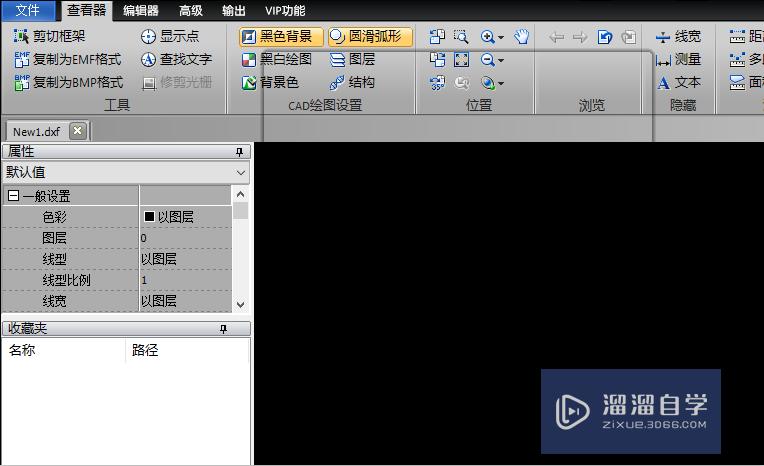Select the 剪切框架 clip frame tool
This screenshot has width=764, height=466.
coord(49,36)
